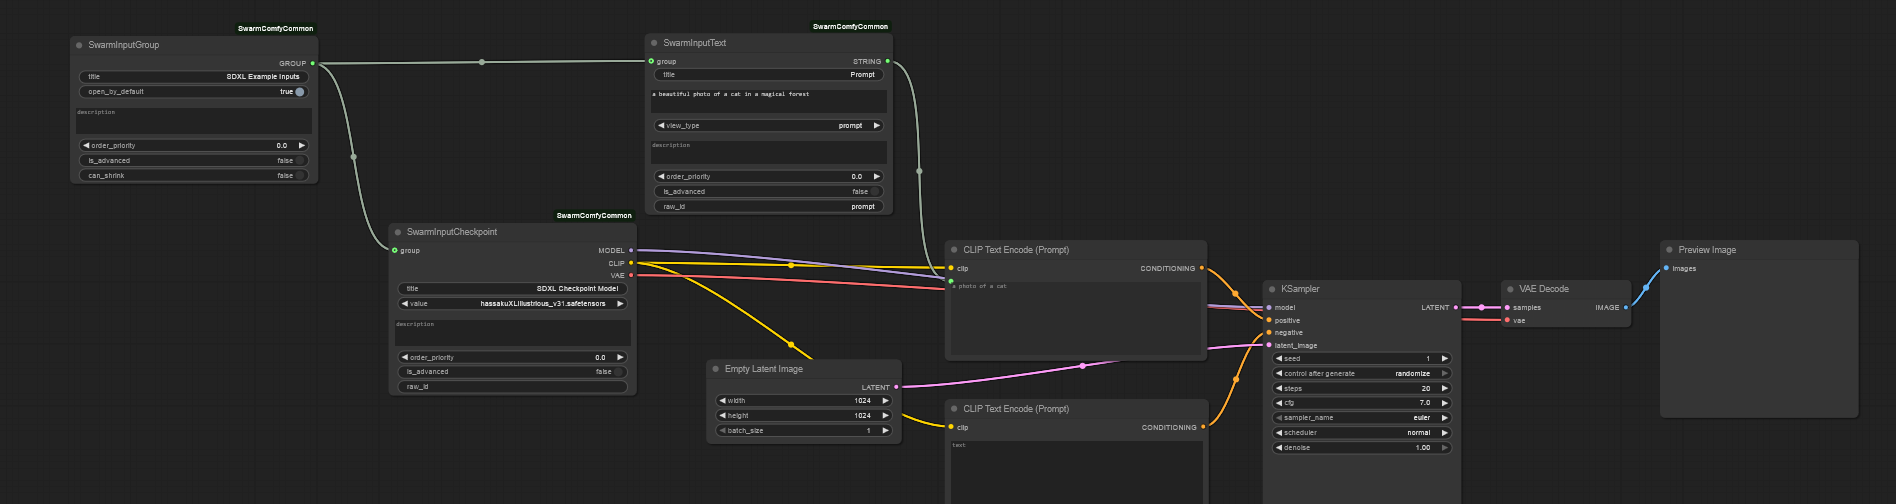Click the description box in SwarmInputGroup

pyautogui.click(x=194, y=121)
